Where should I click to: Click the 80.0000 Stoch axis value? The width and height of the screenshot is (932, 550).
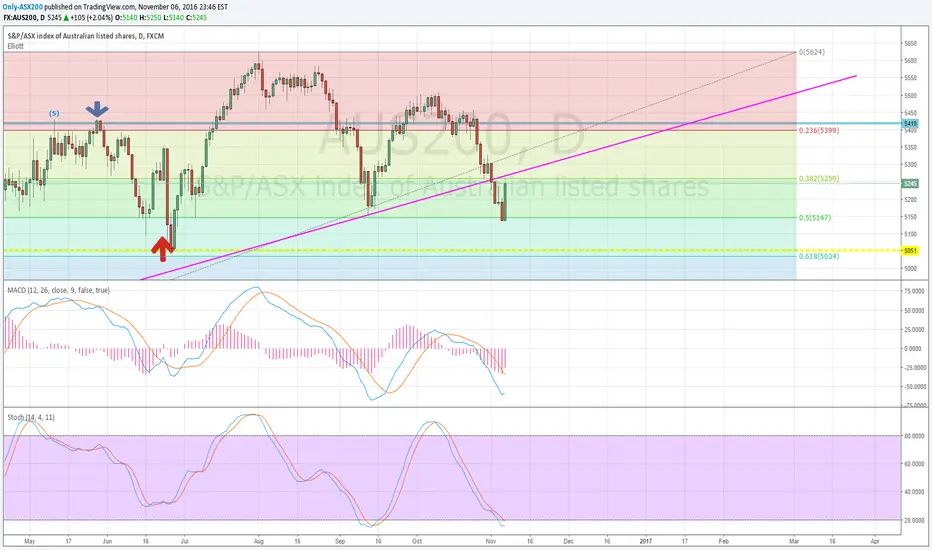click(x=915, y=436)
